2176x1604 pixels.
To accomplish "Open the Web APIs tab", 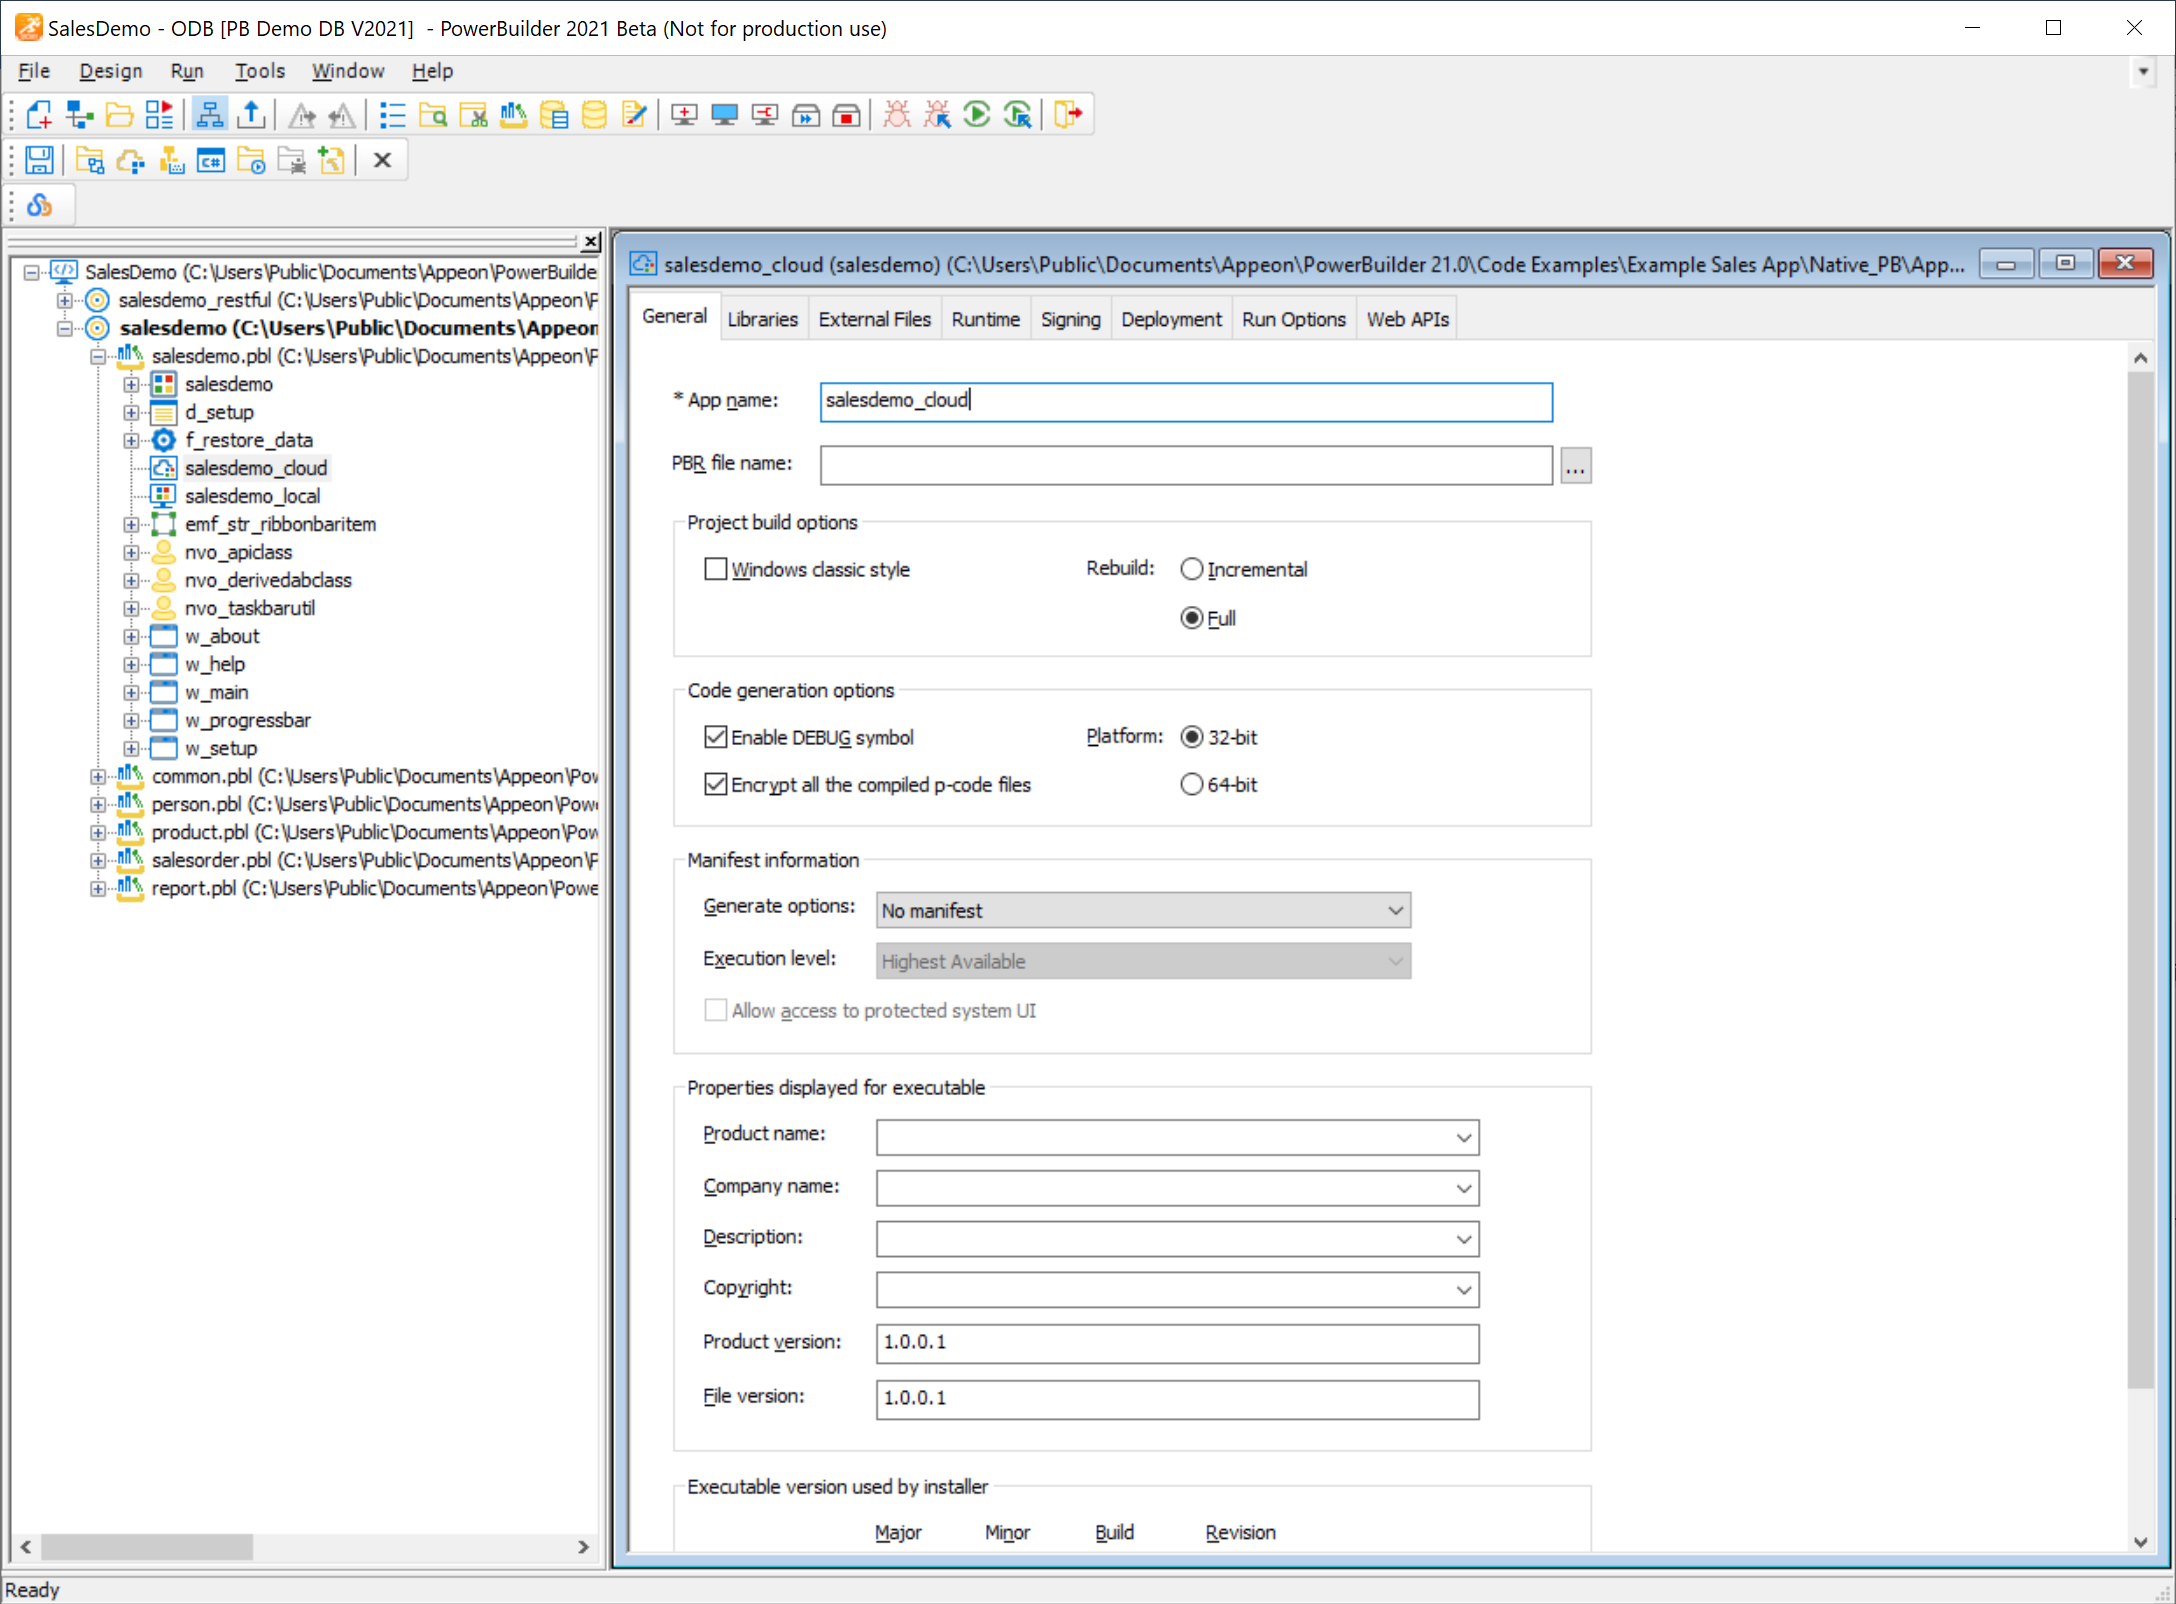I will [x=1407, y=319].
